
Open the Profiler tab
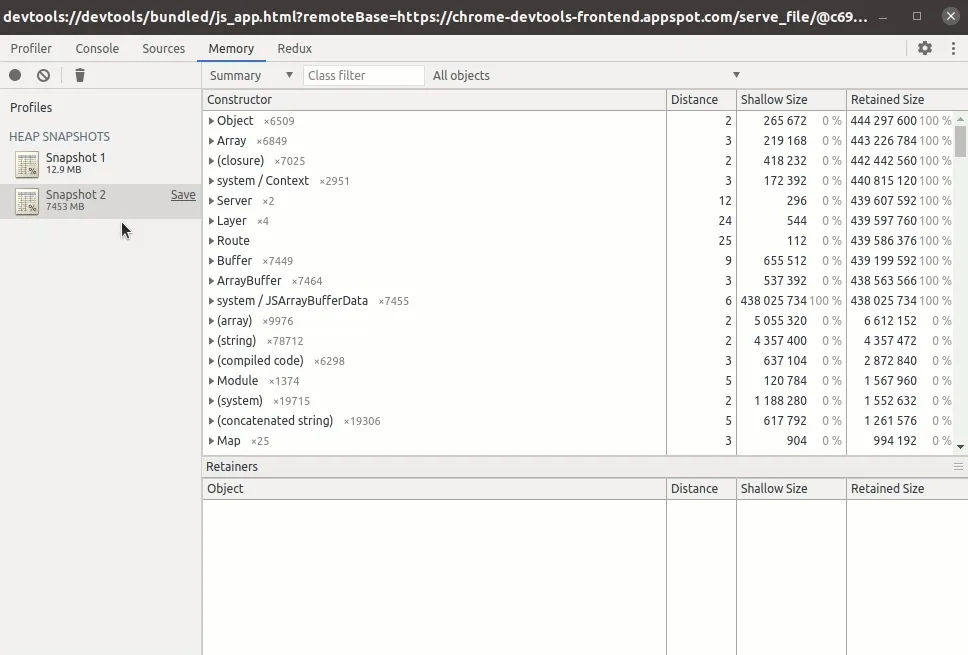[31, 48]
